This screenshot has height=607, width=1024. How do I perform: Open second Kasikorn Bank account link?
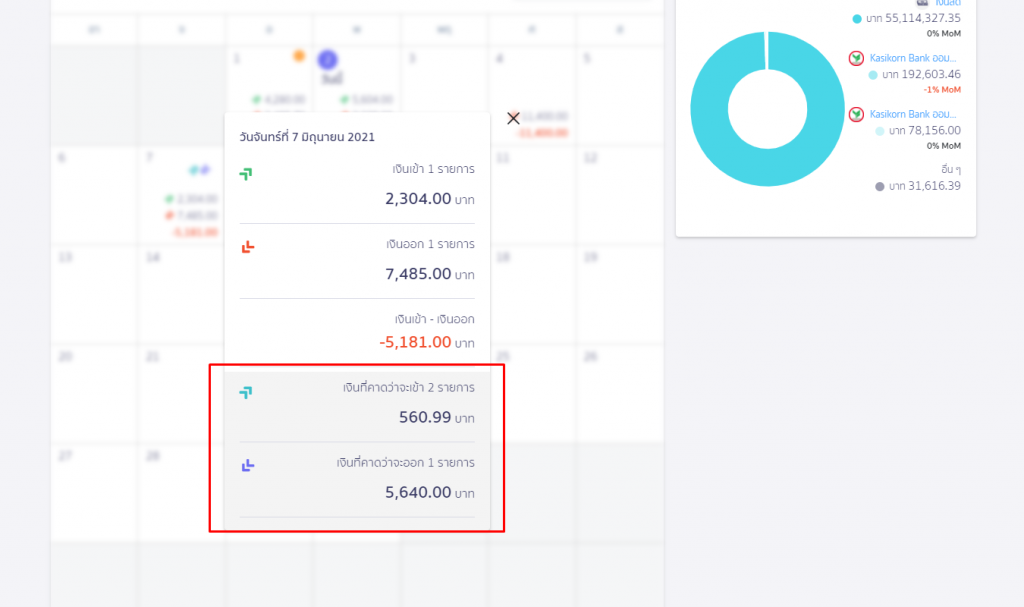coord(913,114)
